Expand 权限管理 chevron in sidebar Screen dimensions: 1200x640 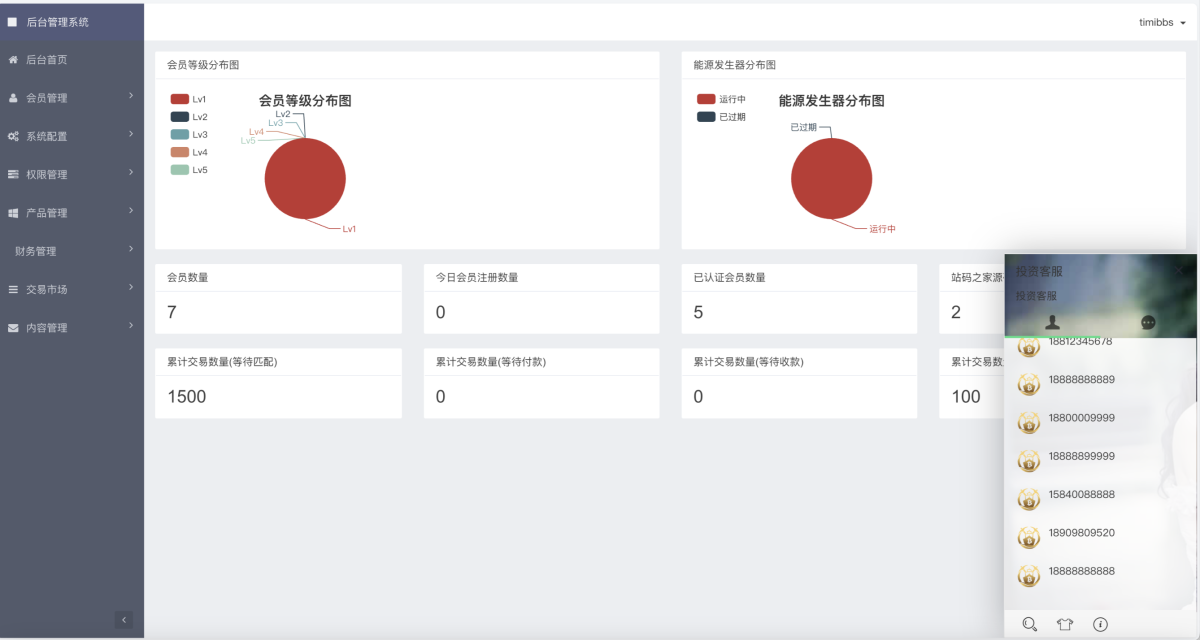tap(131, 172)
